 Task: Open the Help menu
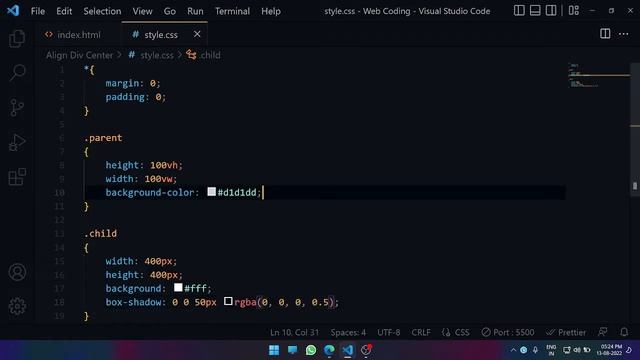coord(271,11)
